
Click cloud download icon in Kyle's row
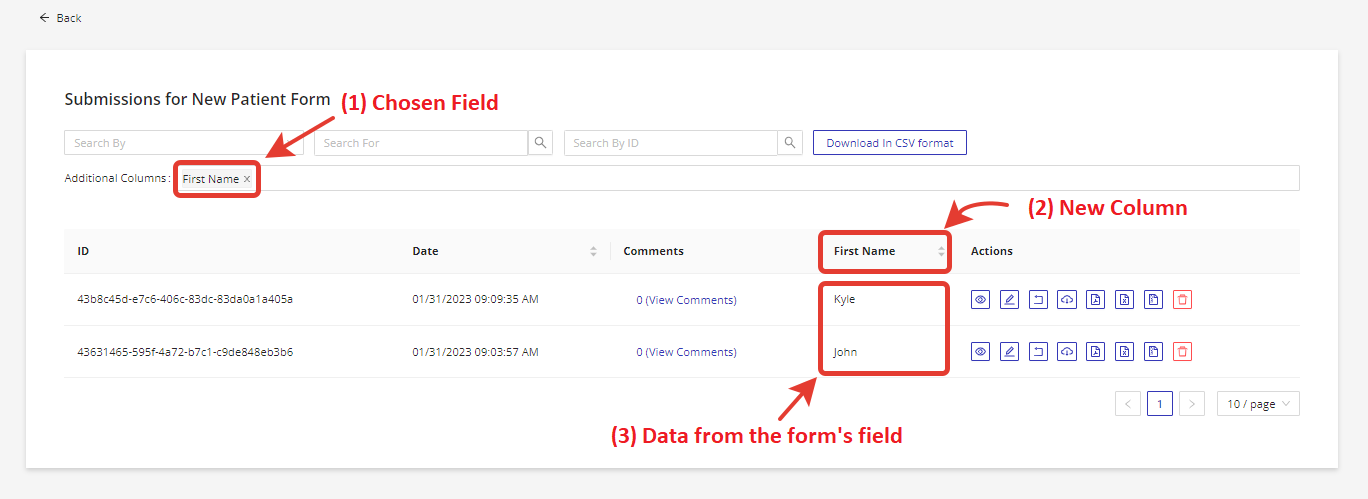(x=1067, y=299)
